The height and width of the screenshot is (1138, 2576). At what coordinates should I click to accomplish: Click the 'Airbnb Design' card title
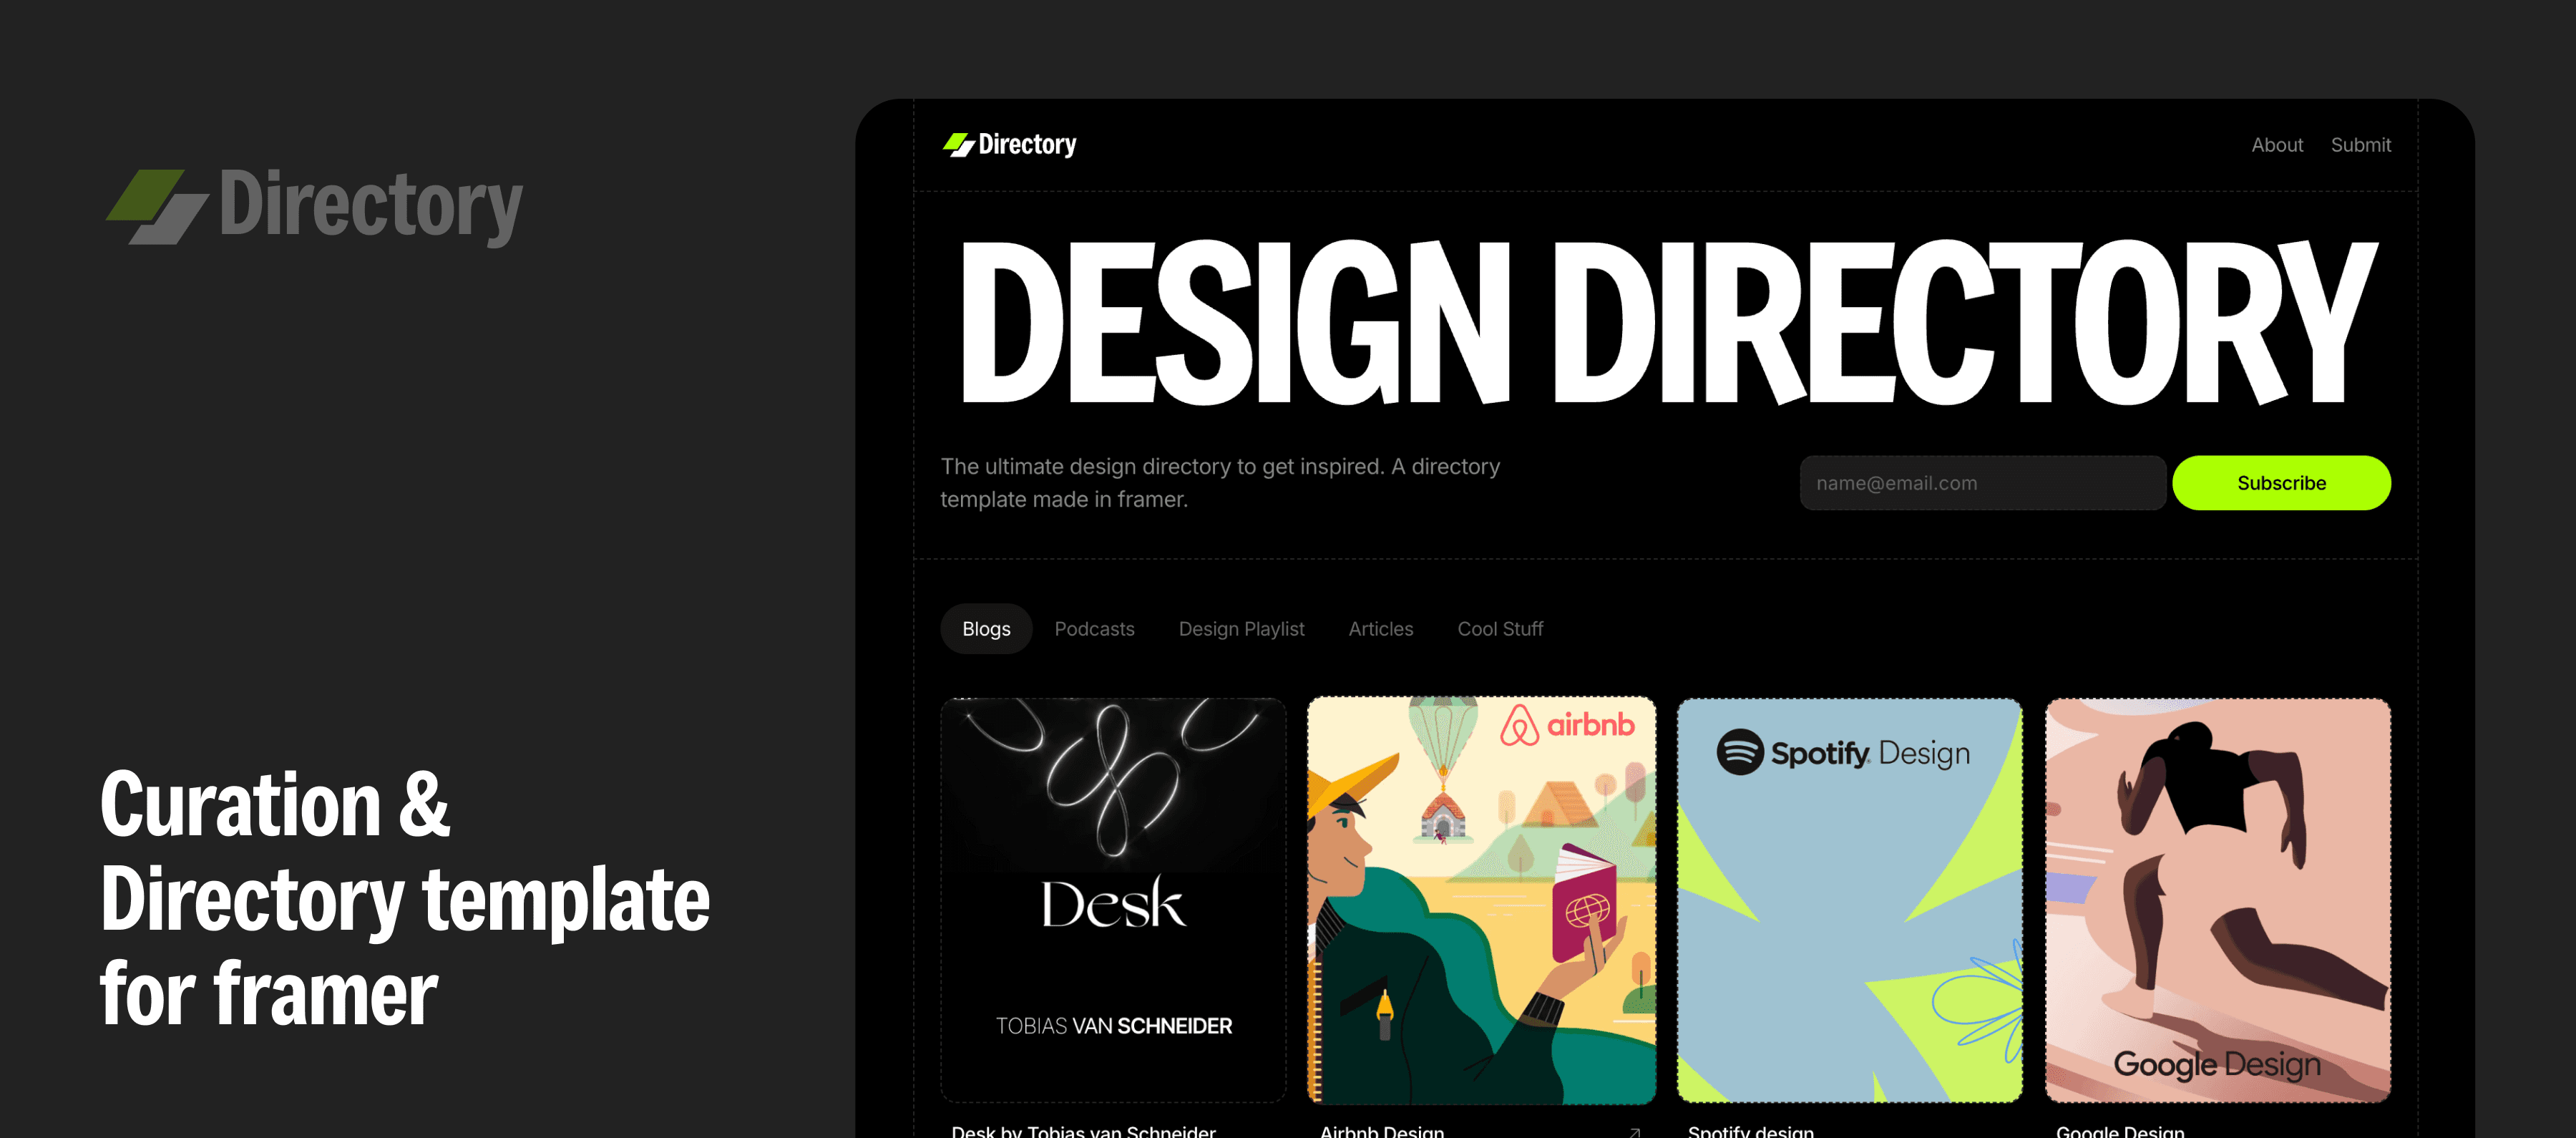point(1381,1131)
